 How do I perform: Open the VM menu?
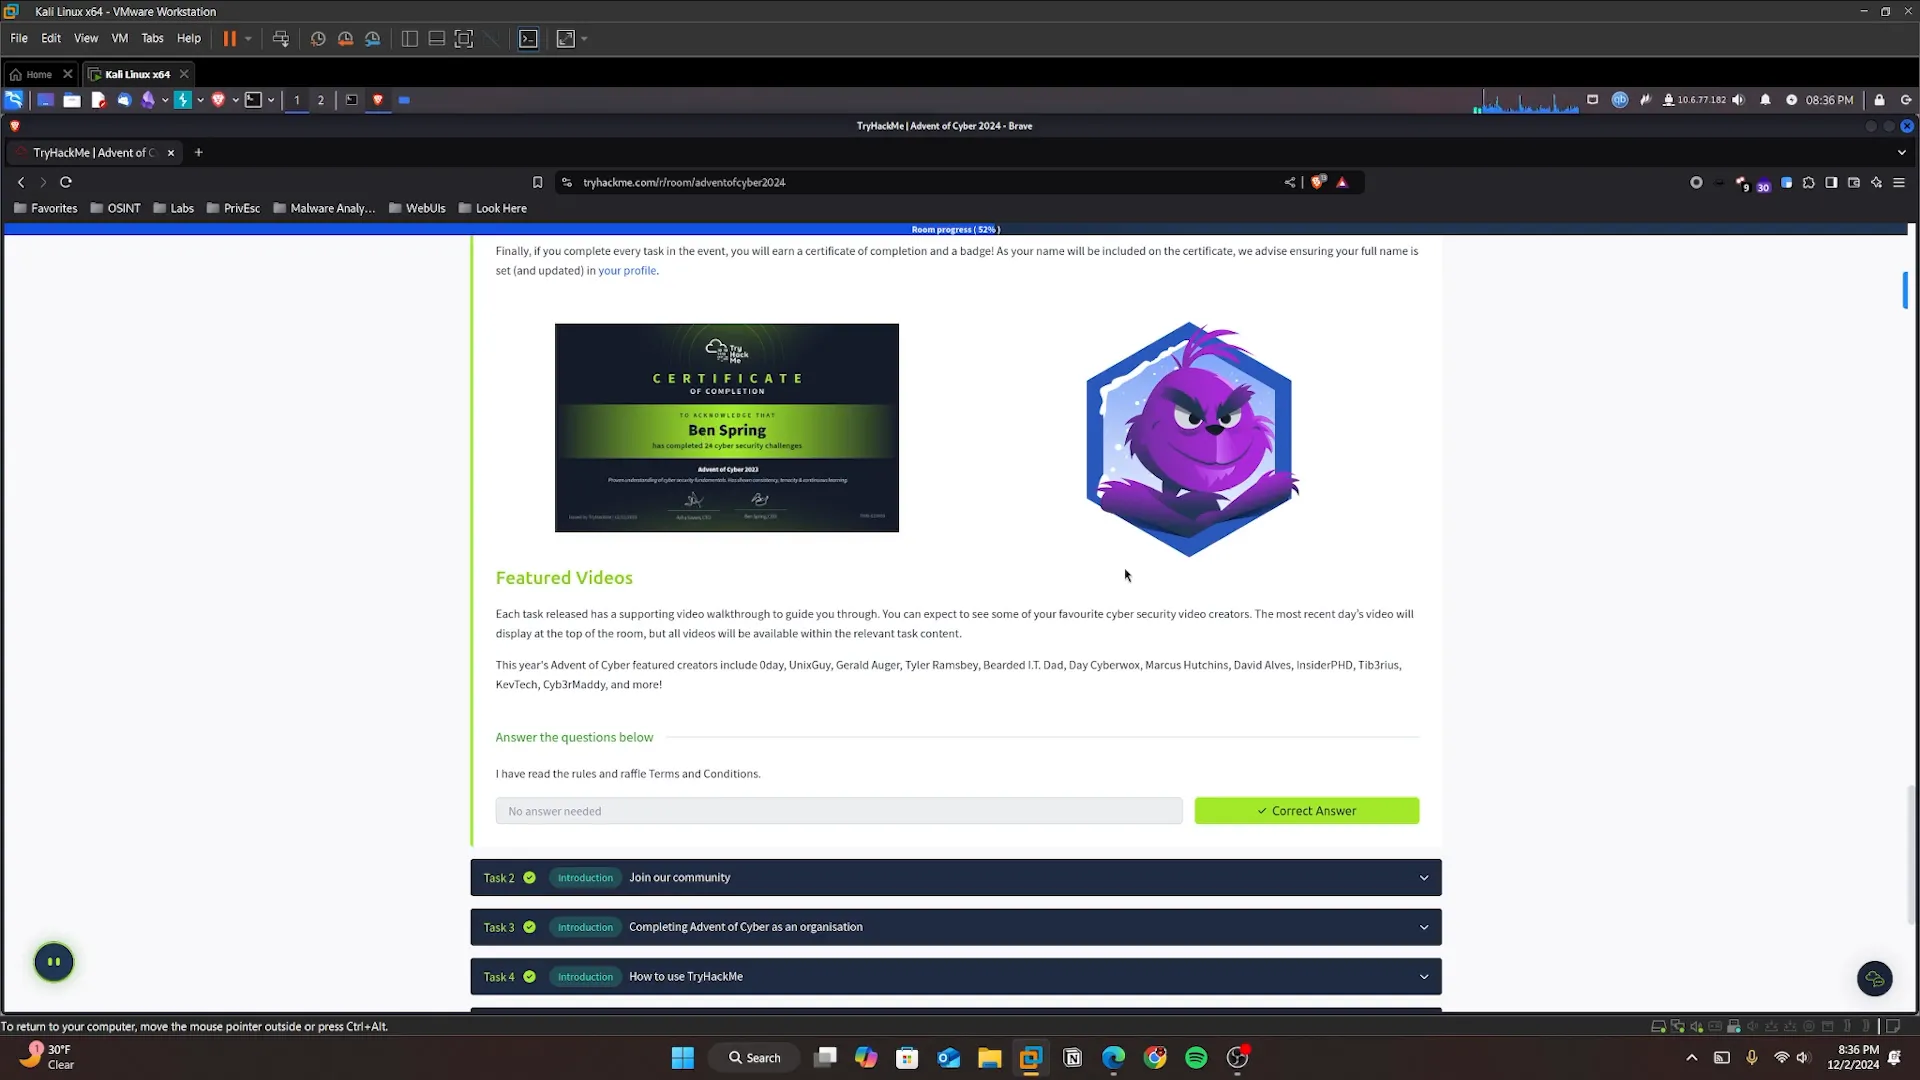(x=120, y=38)
